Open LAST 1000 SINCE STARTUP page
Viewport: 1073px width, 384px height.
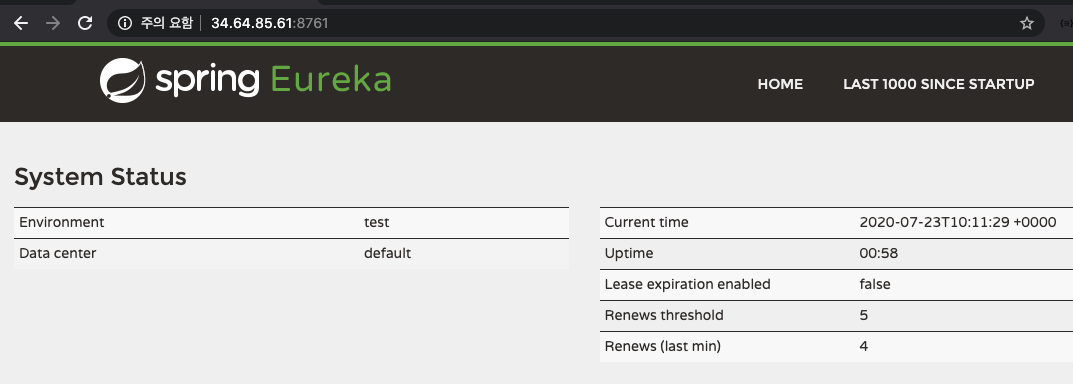tap(939, 84)
